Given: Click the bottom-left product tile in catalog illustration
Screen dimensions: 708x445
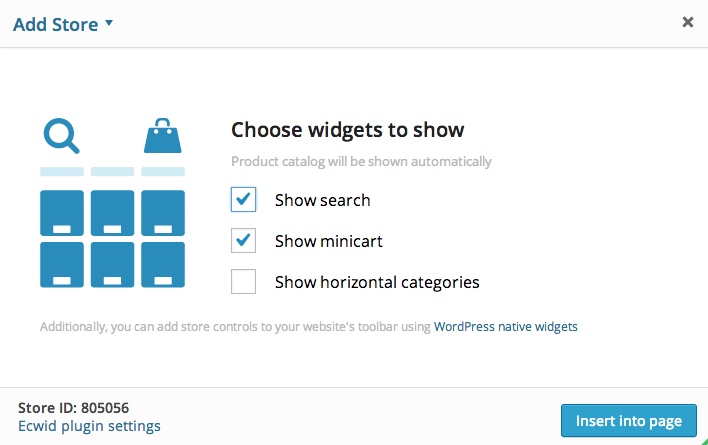Looking at the screenshot, I should point(62,264).
